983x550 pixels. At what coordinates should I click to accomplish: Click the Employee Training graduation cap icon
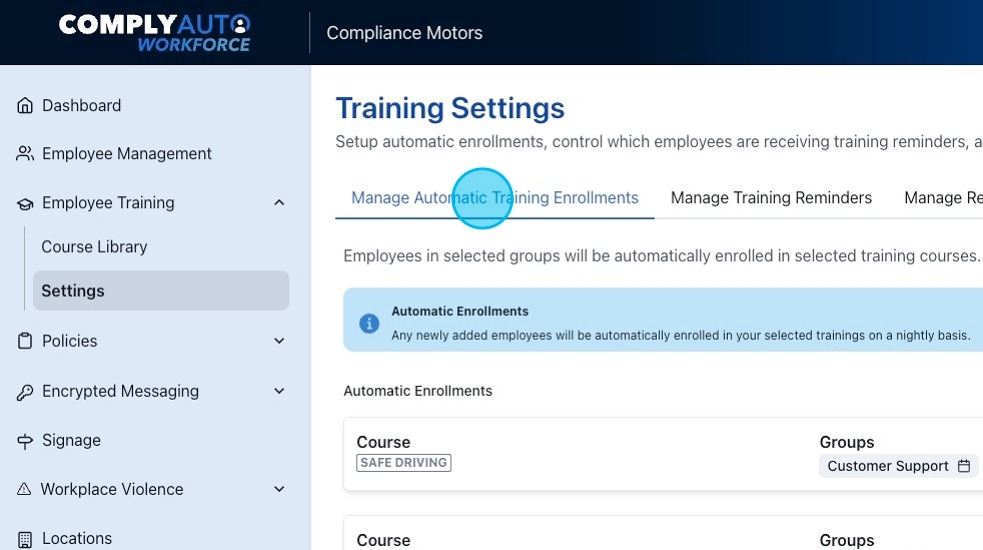(25, 203)
